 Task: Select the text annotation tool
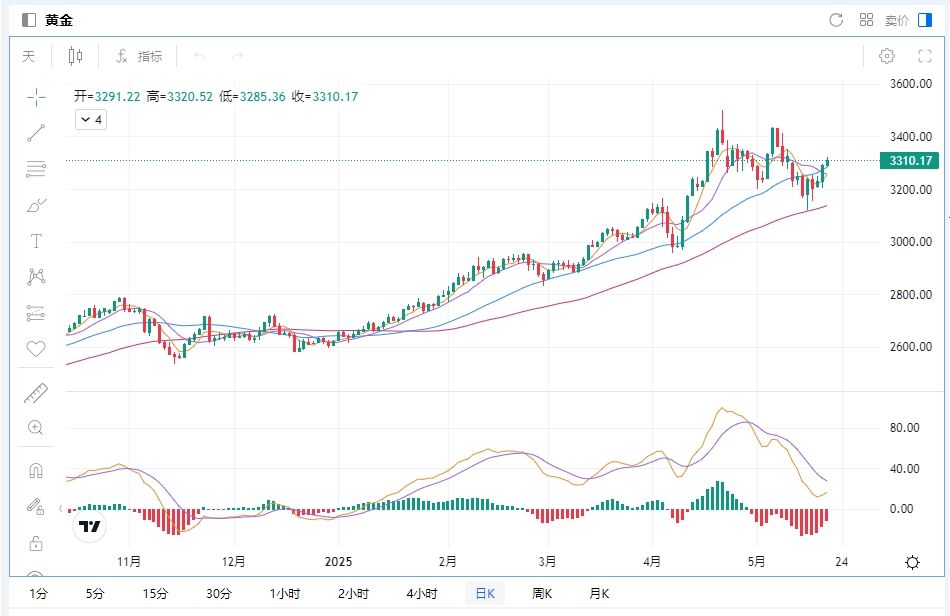(x=36, y=241)
